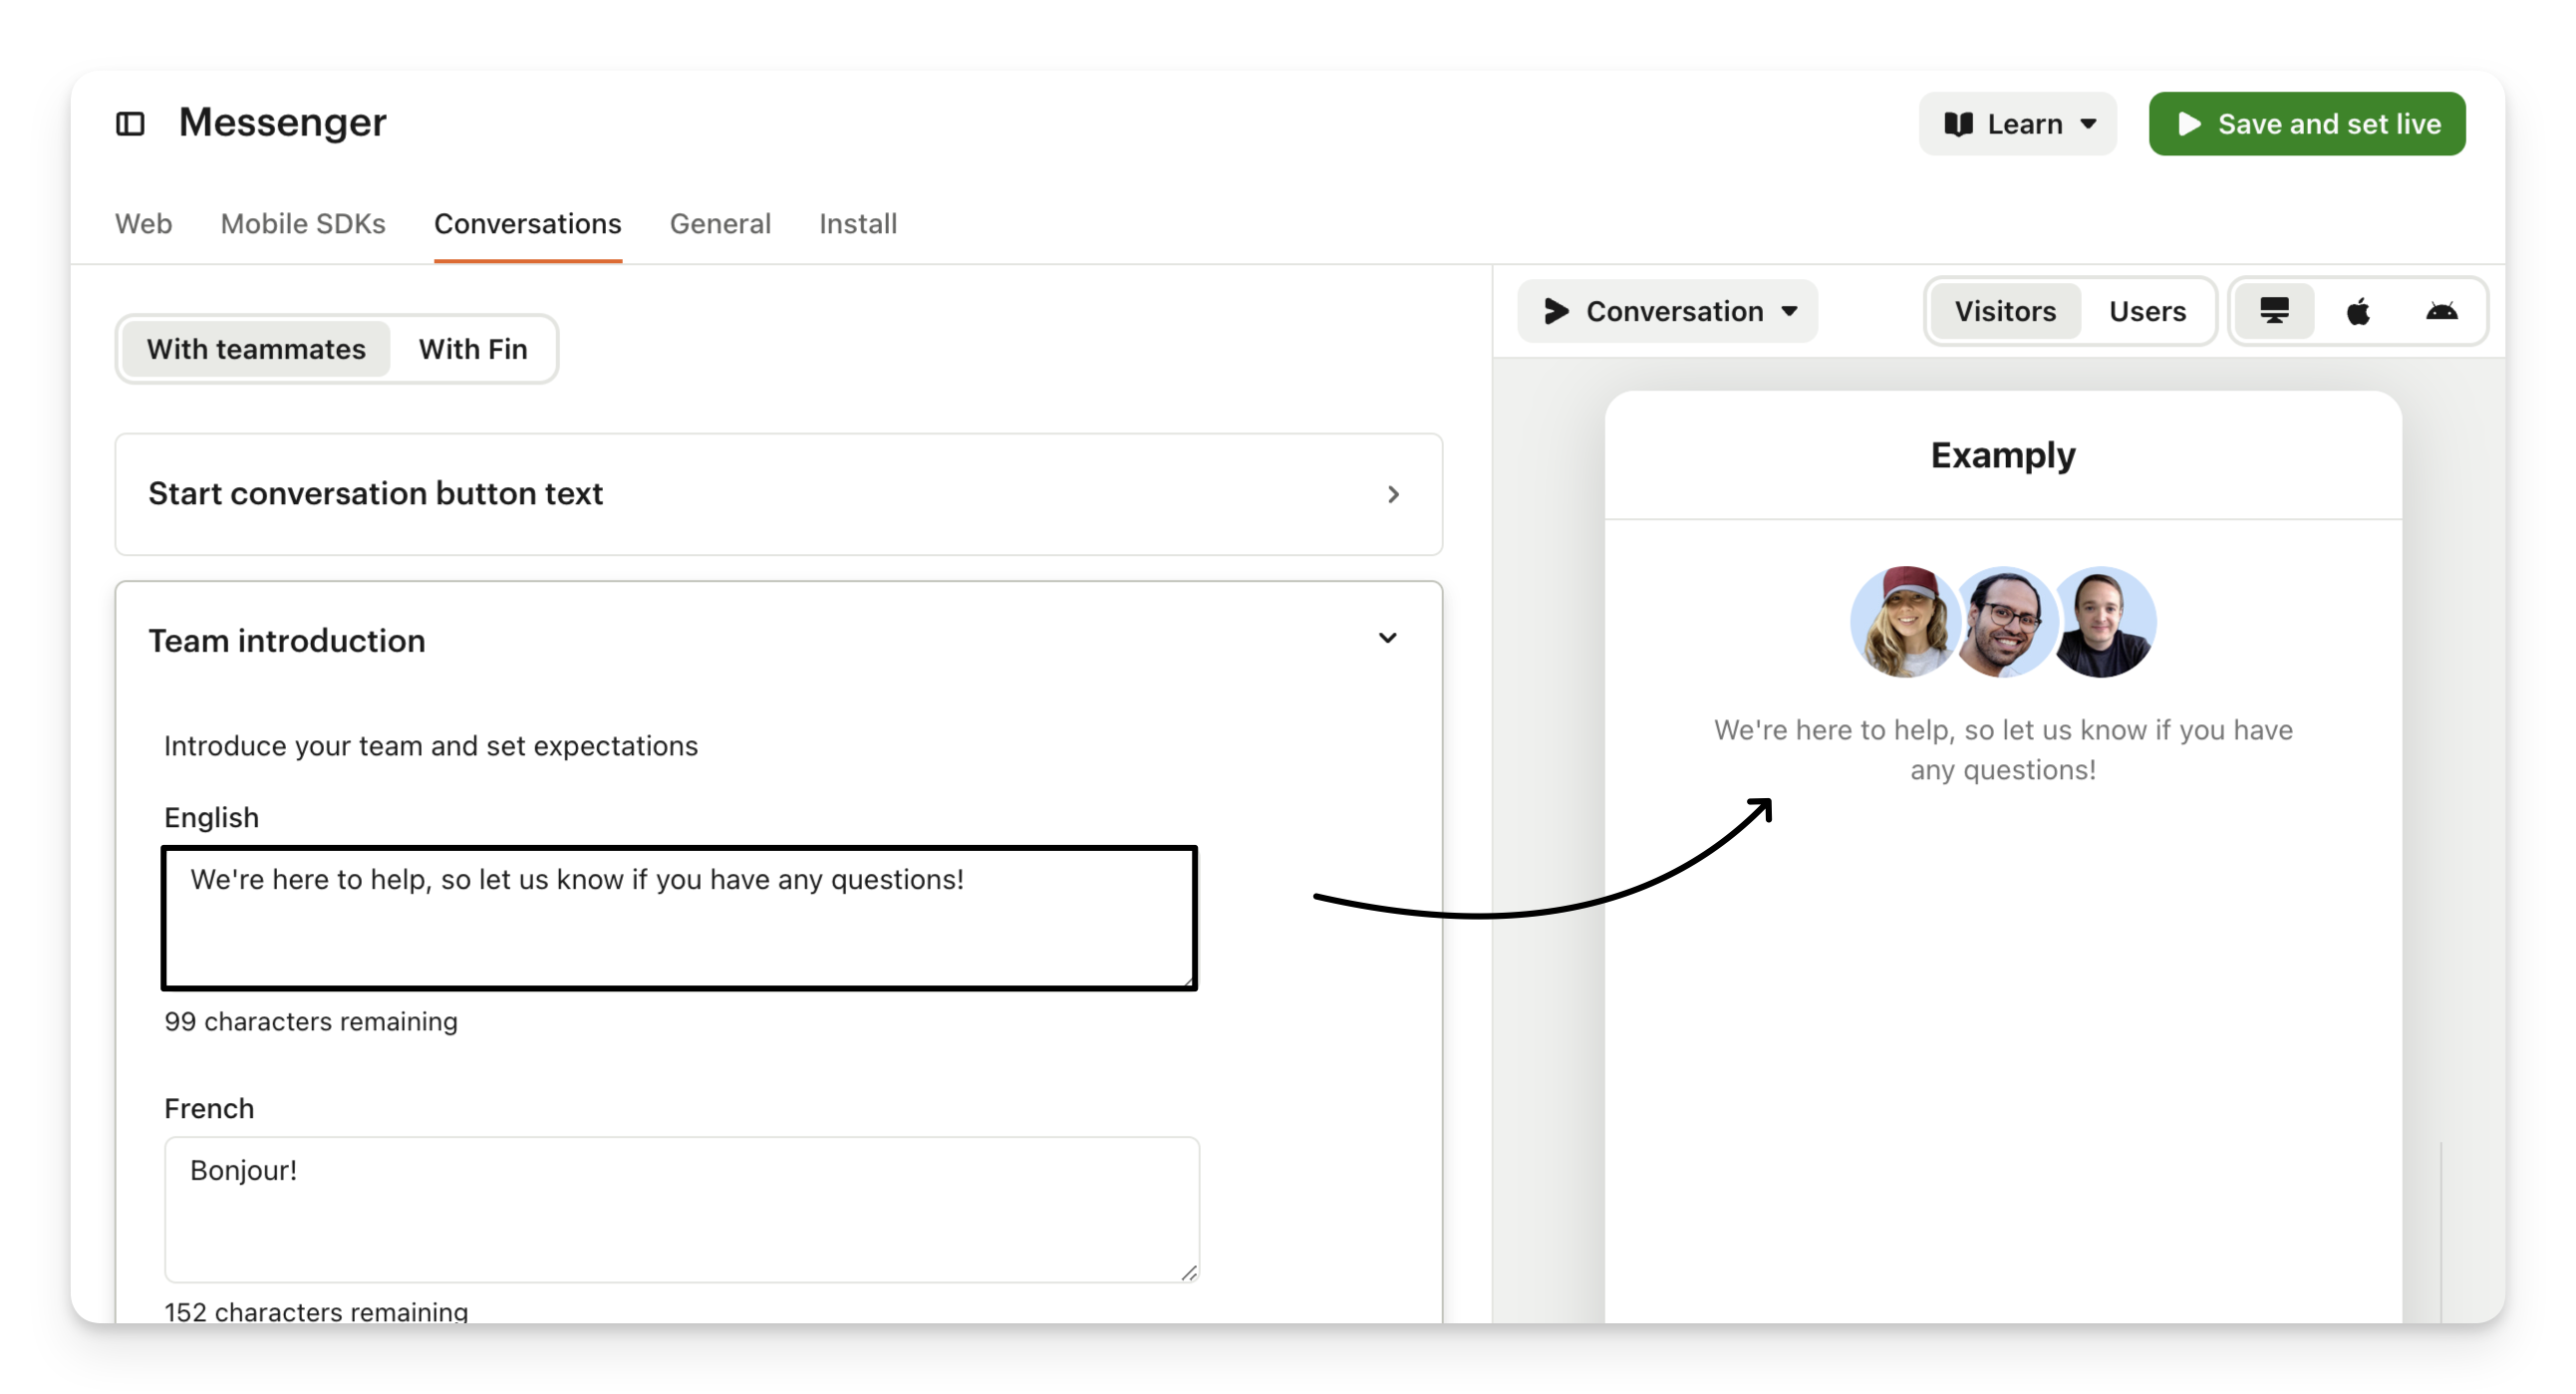Click the rightmost teammate avatar

2105,622
